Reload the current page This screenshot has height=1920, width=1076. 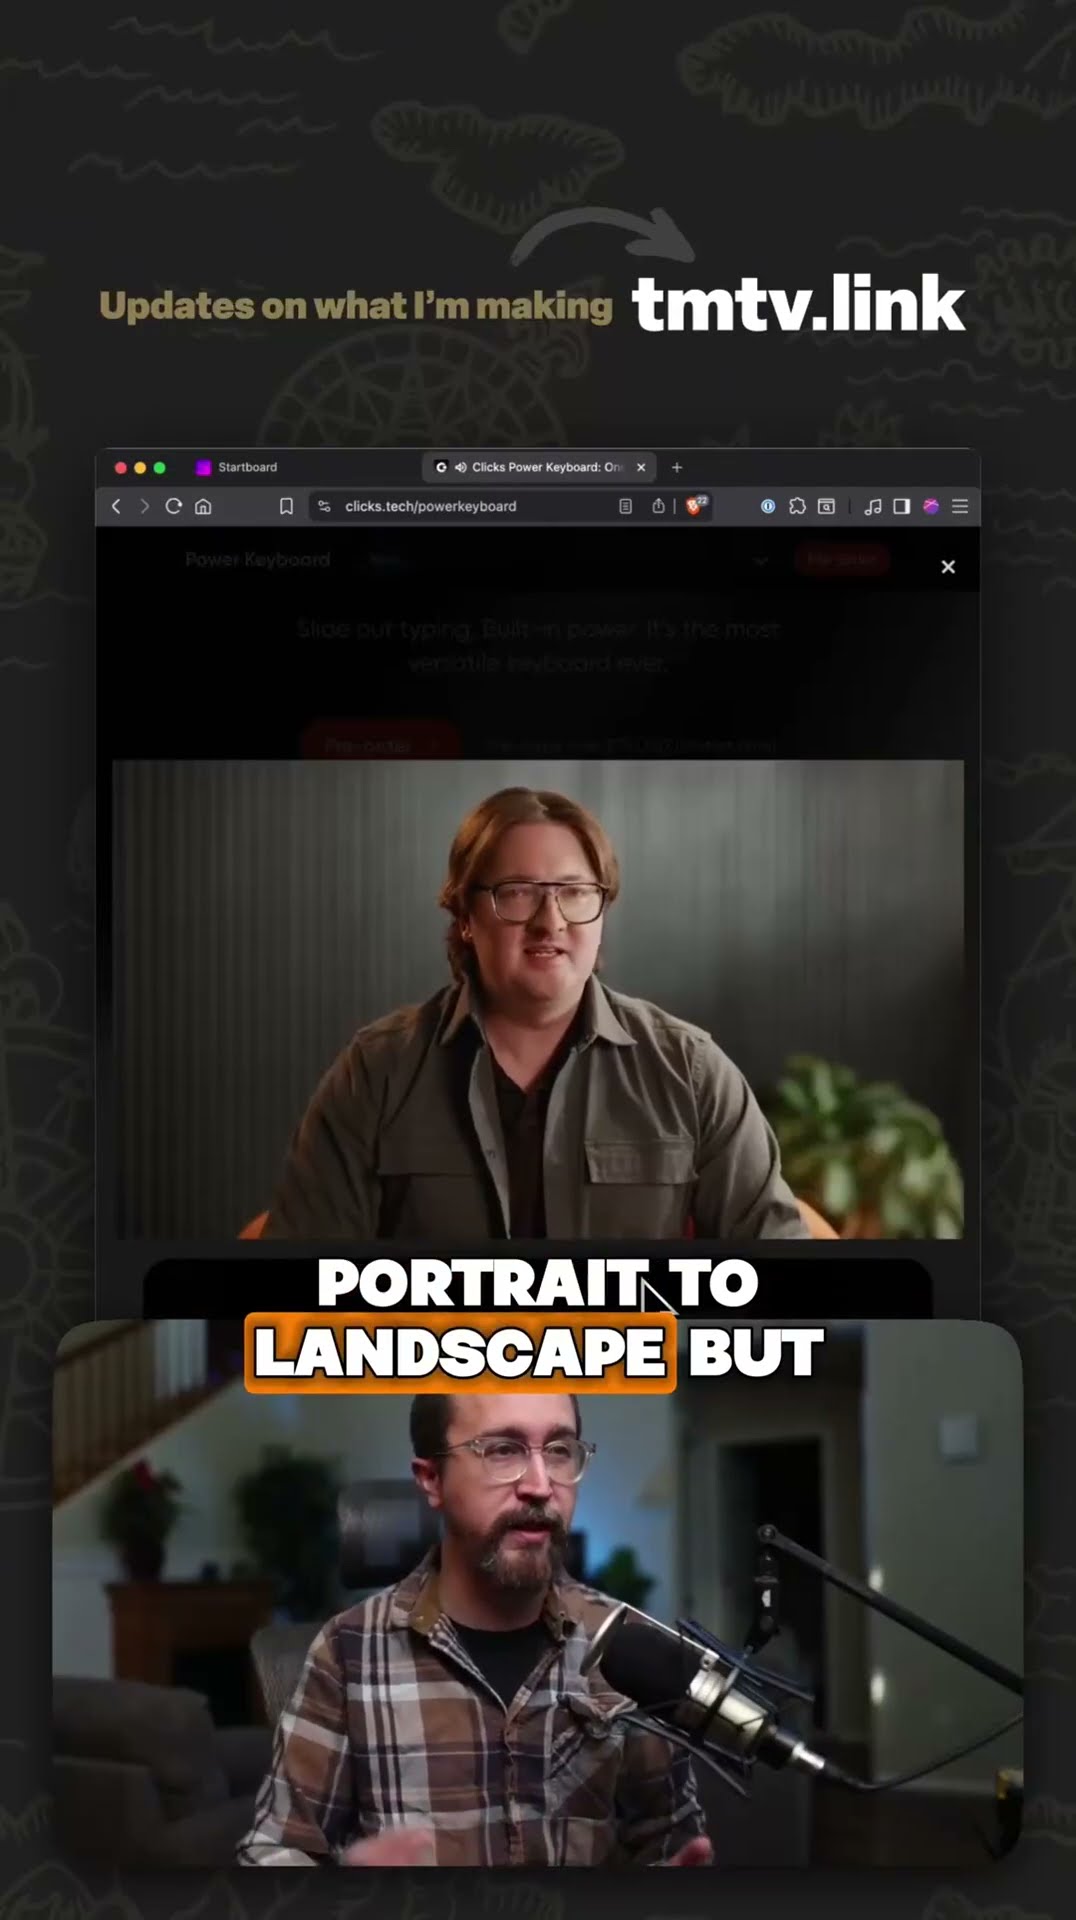tap(174, 506)
